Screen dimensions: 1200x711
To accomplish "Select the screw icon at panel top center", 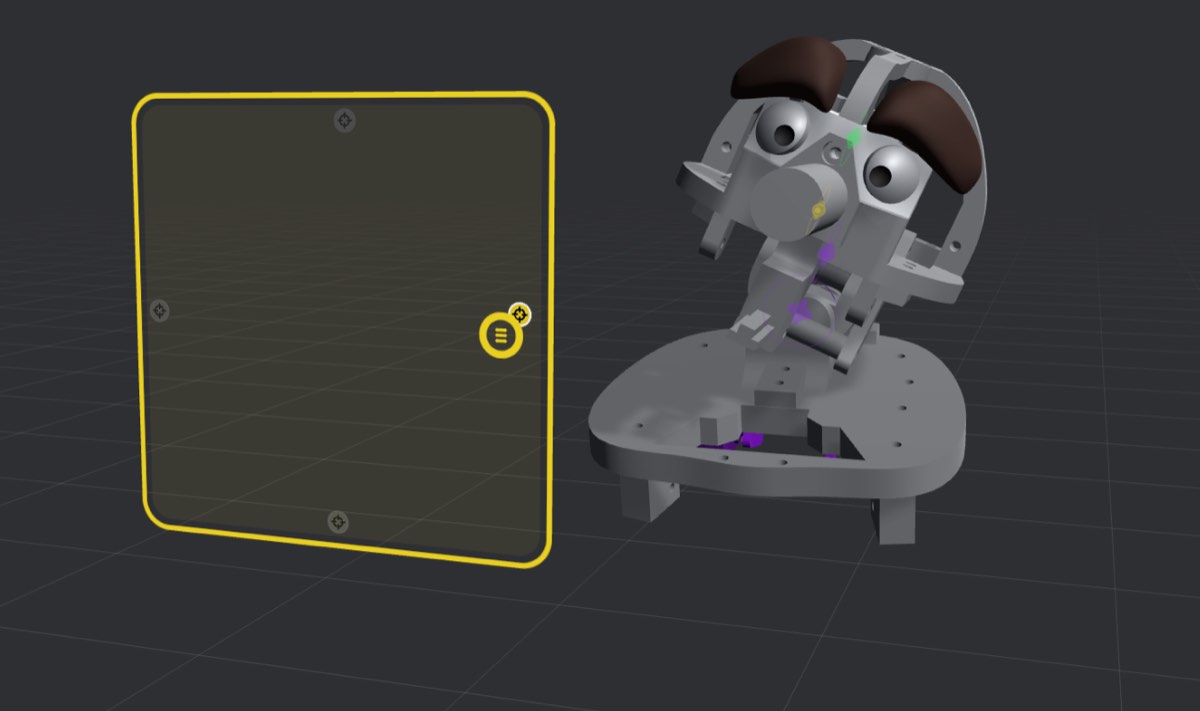I will (343, 122).
